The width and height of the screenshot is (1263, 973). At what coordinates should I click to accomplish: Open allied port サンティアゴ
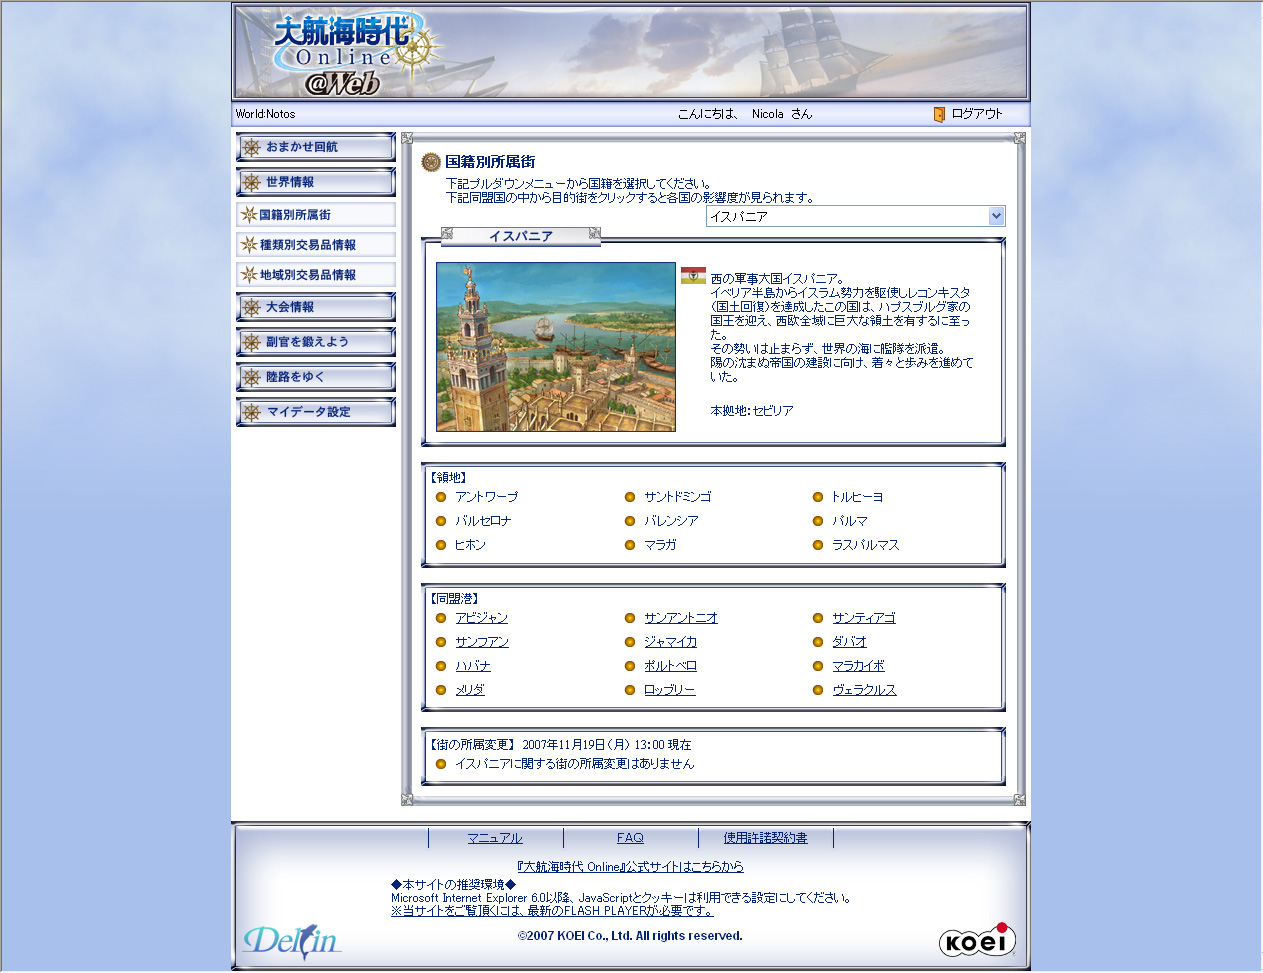click(x=864, y=618)
